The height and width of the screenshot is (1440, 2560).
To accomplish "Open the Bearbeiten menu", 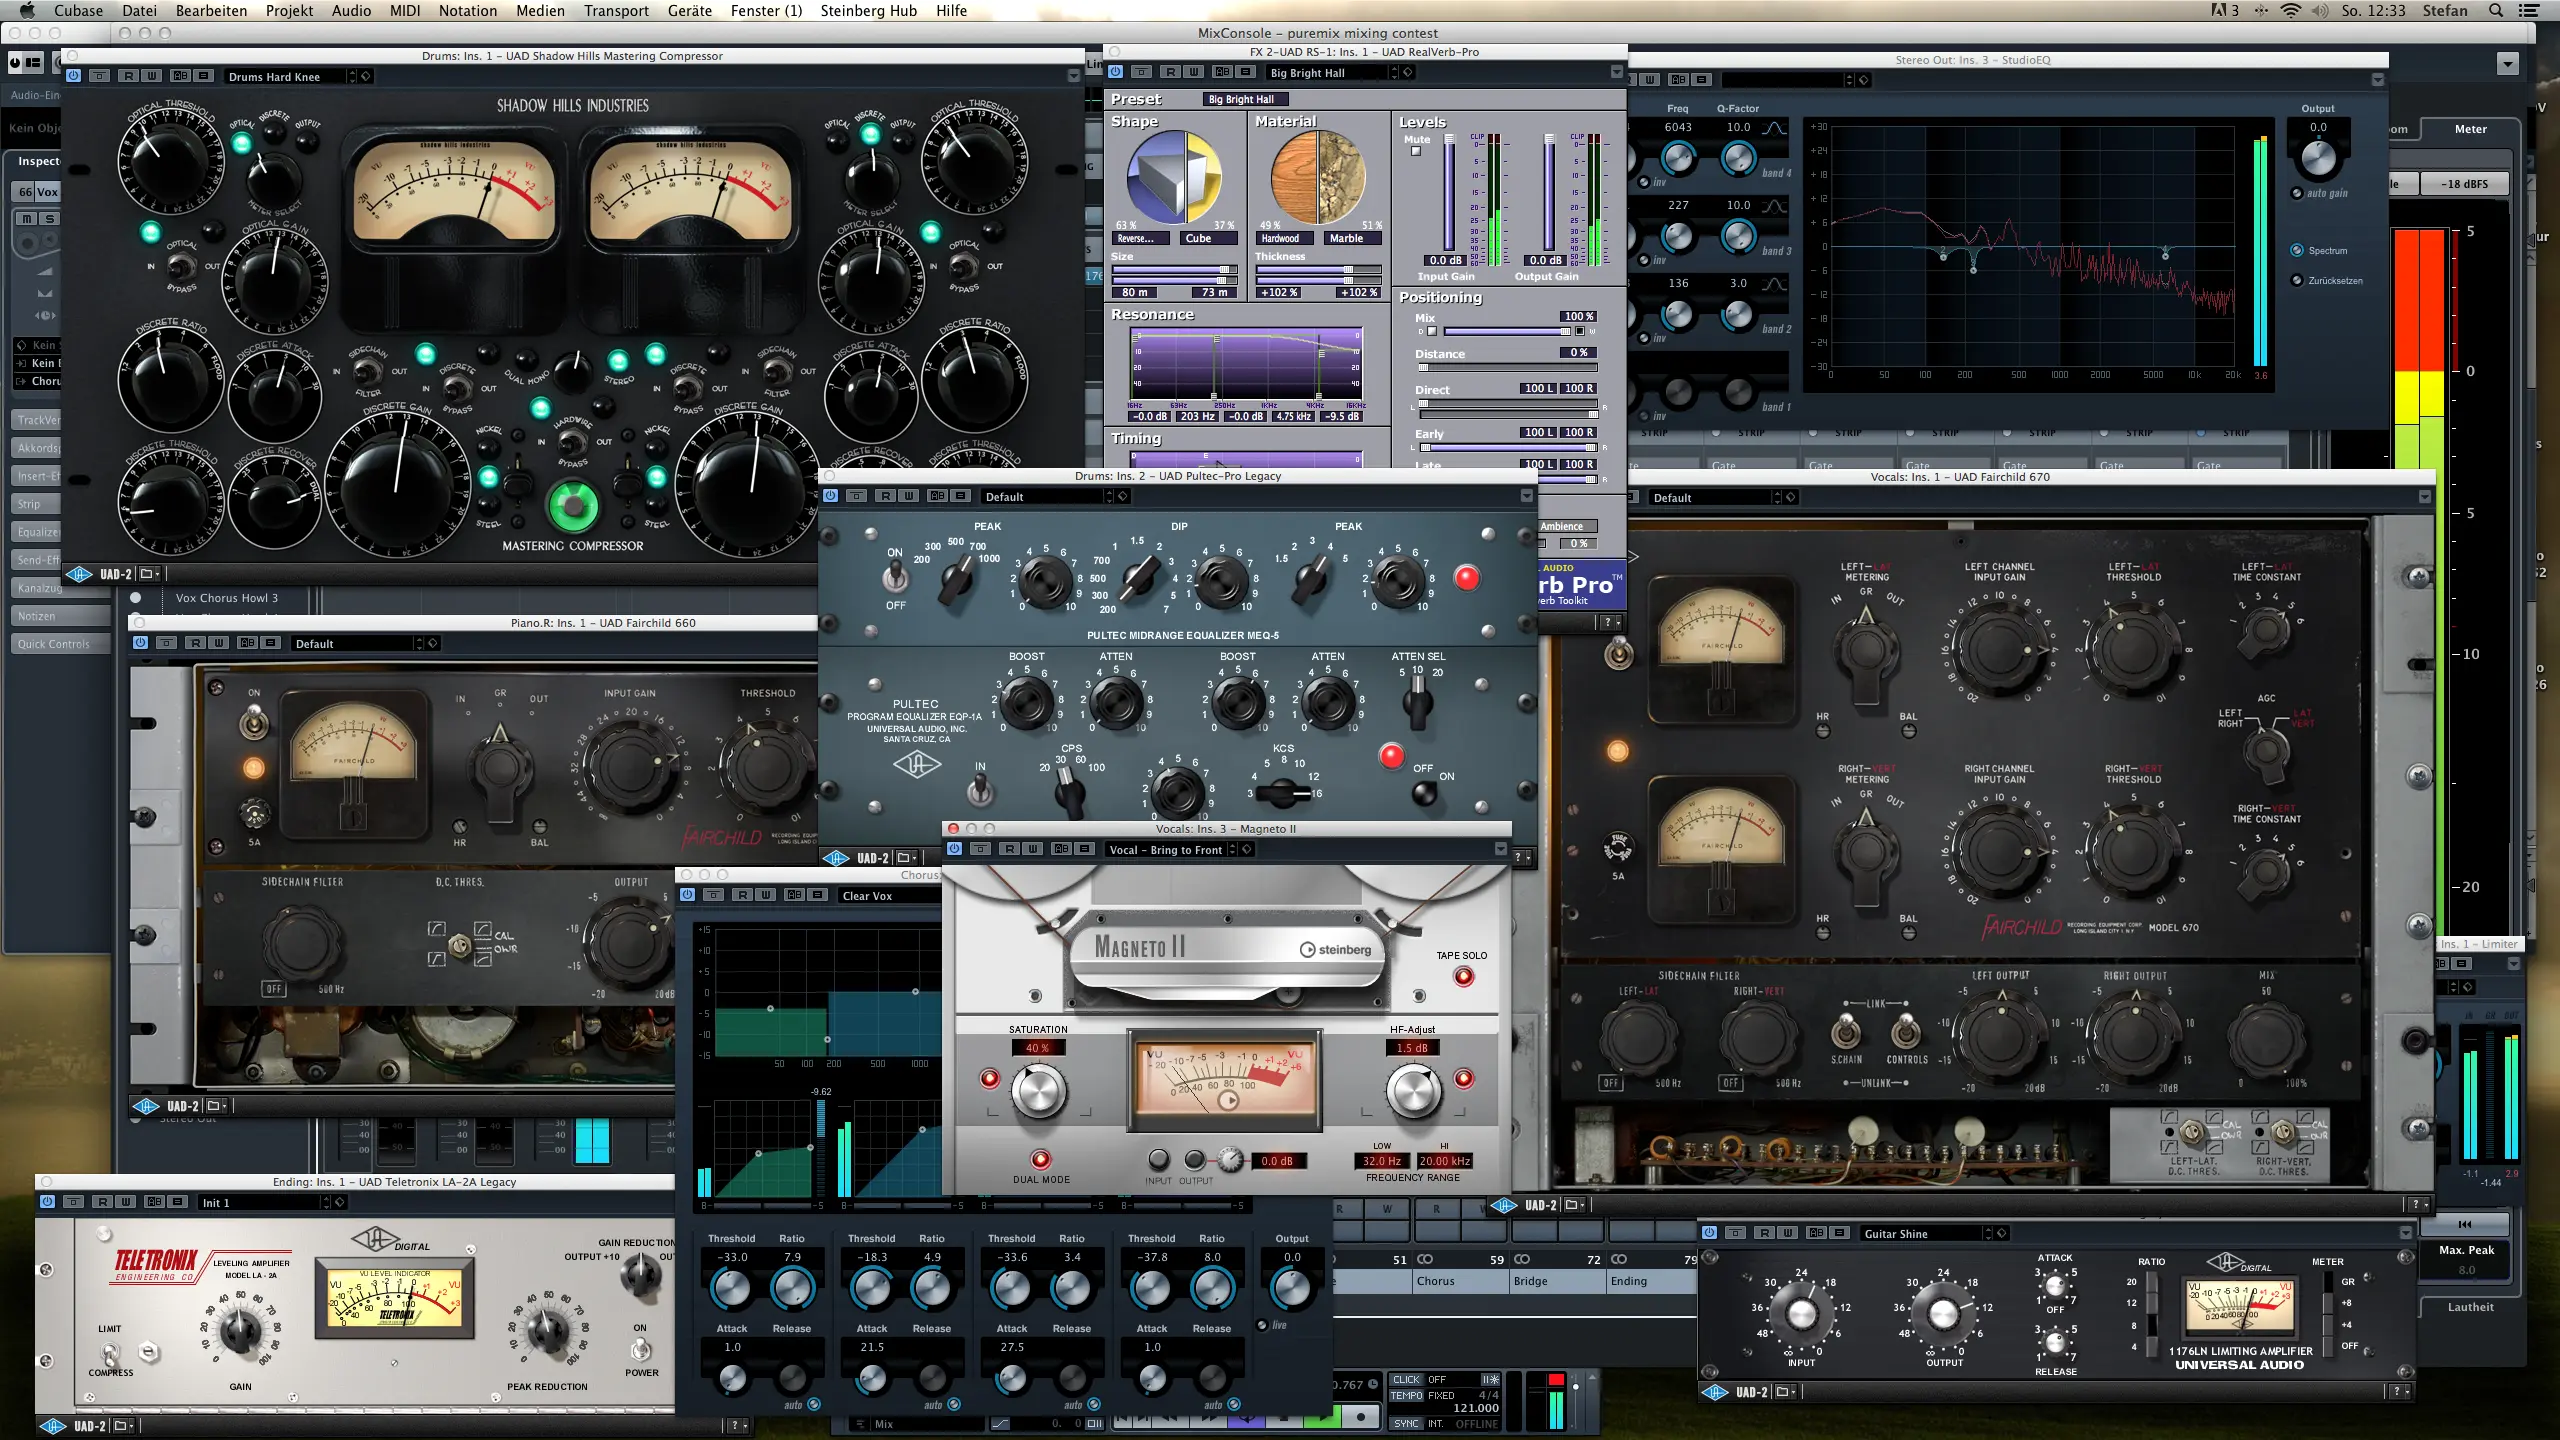I will [x=211, y=11].
